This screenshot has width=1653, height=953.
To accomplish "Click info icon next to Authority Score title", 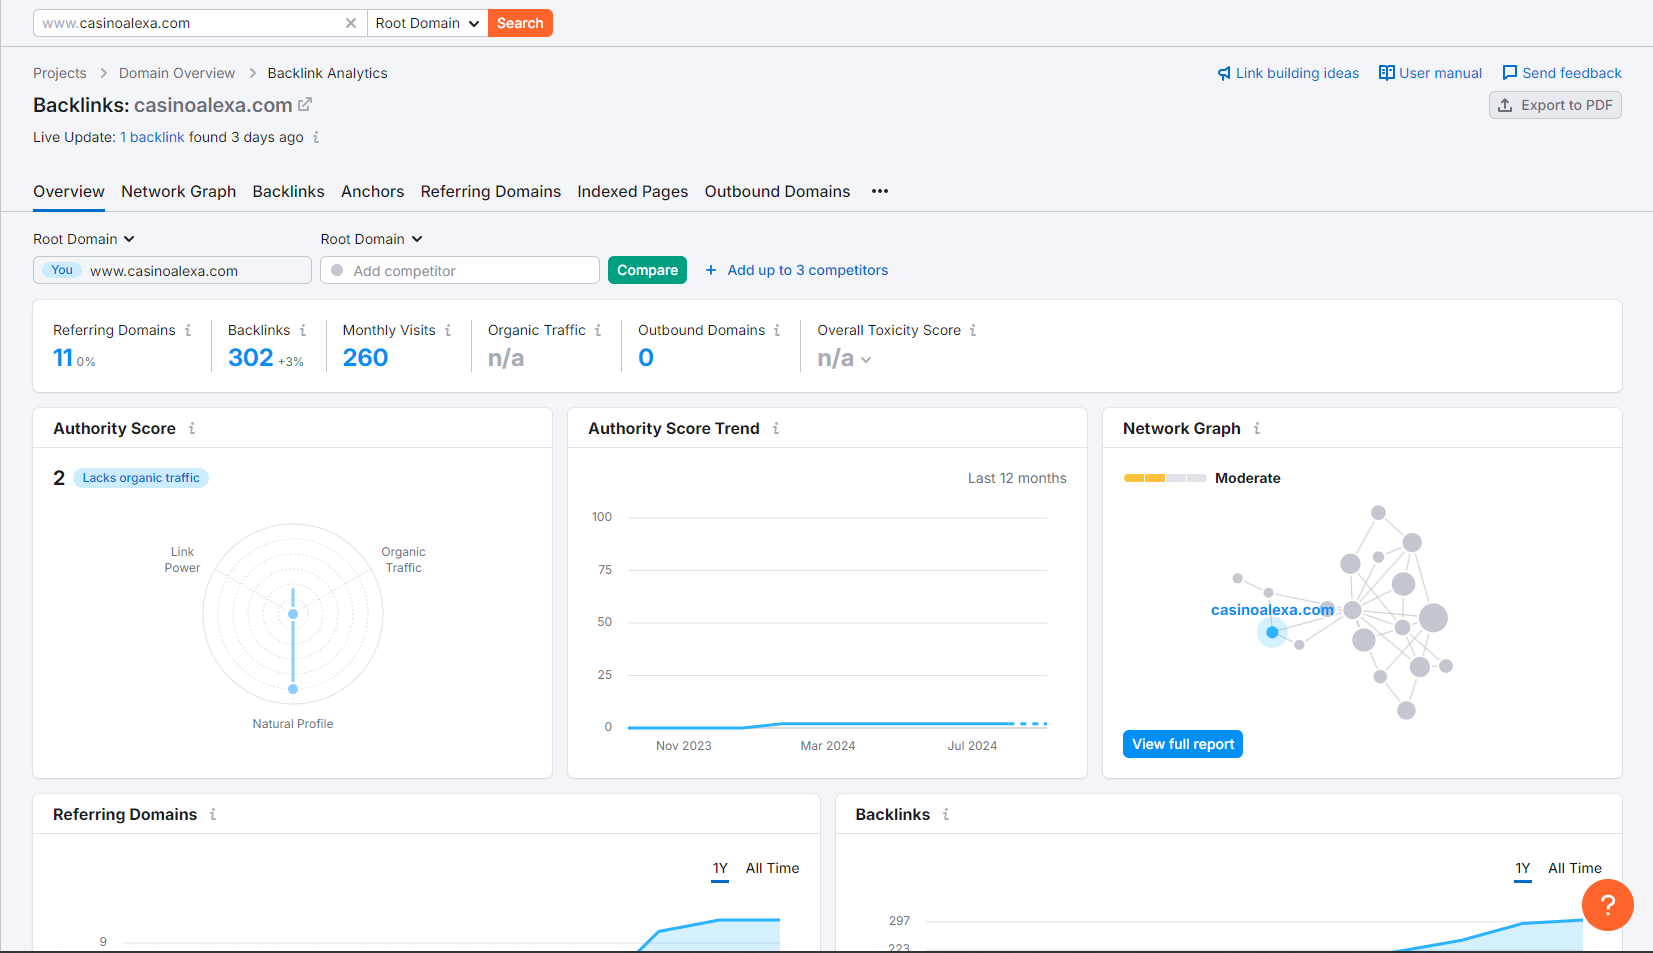I will click(192, 428).
